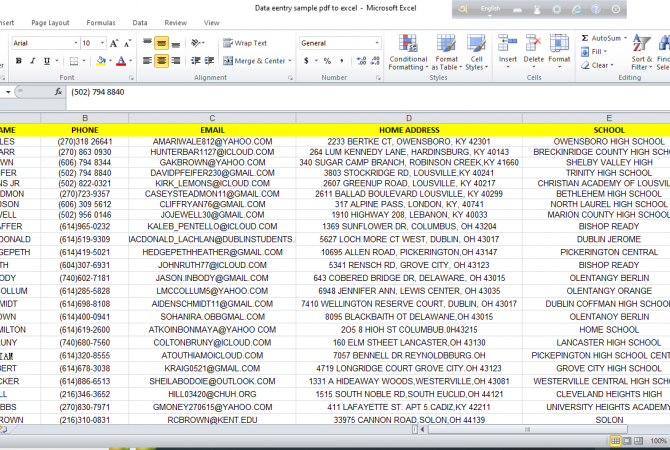Insert cells with Insert button
Image resolution: width=670 pixels, height=450 pixels.
[x=508, y=51]
